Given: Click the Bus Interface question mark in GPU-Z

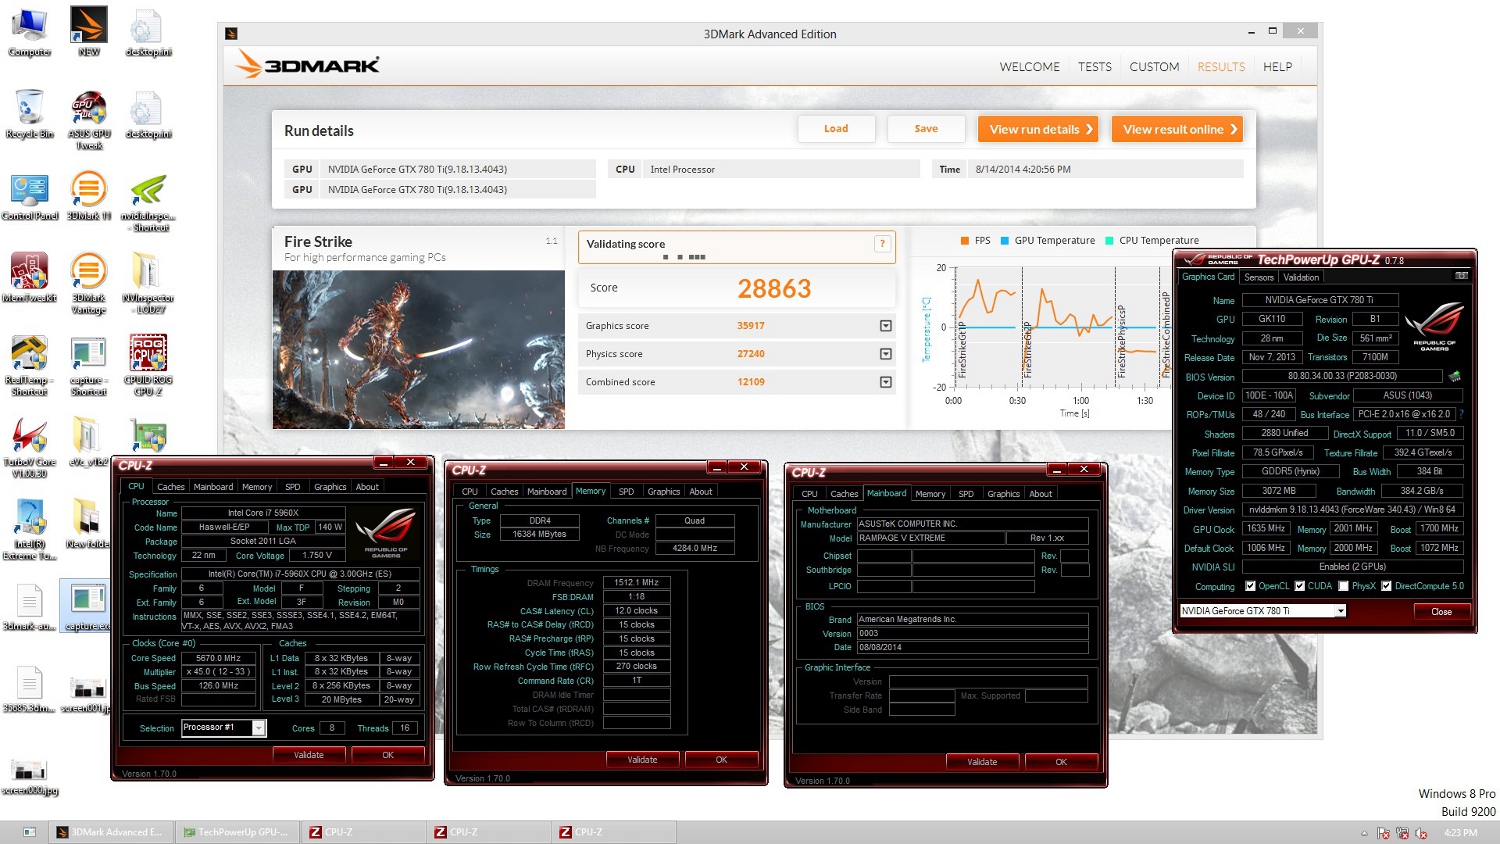Looking at the screenshot, I should click(1461, 414).
